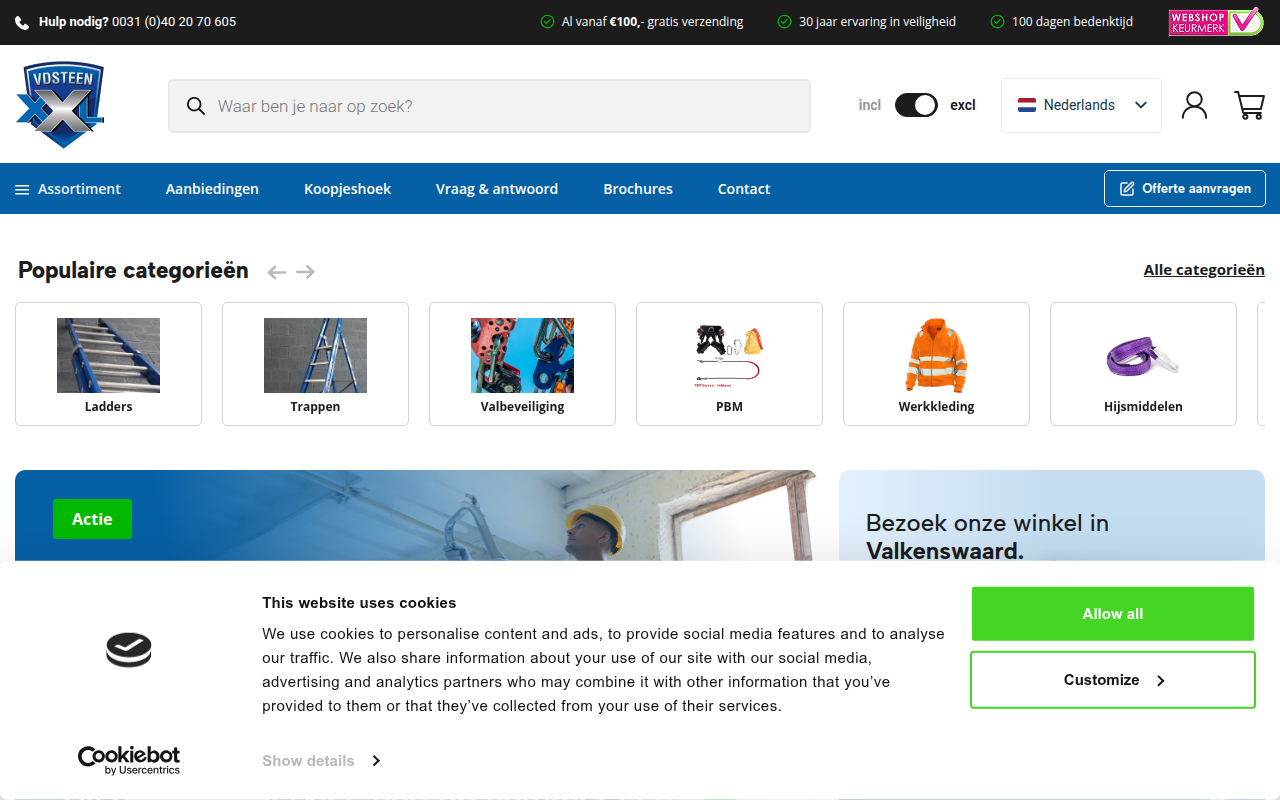Viewport: 1280px width, 800px height.
Task: Click the 30 jaar ervaring in veiligheid text
Action: pyautogui.click(x=877, y=22)
